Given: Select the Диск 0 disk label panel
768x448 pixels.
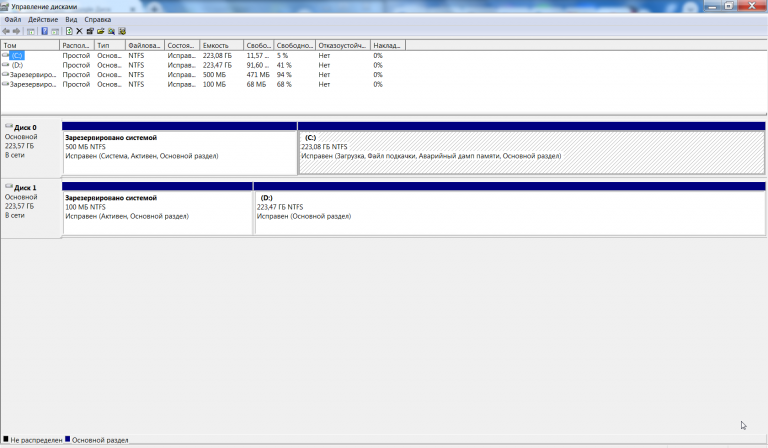Looking at the screenshot, I should (31, 148).
